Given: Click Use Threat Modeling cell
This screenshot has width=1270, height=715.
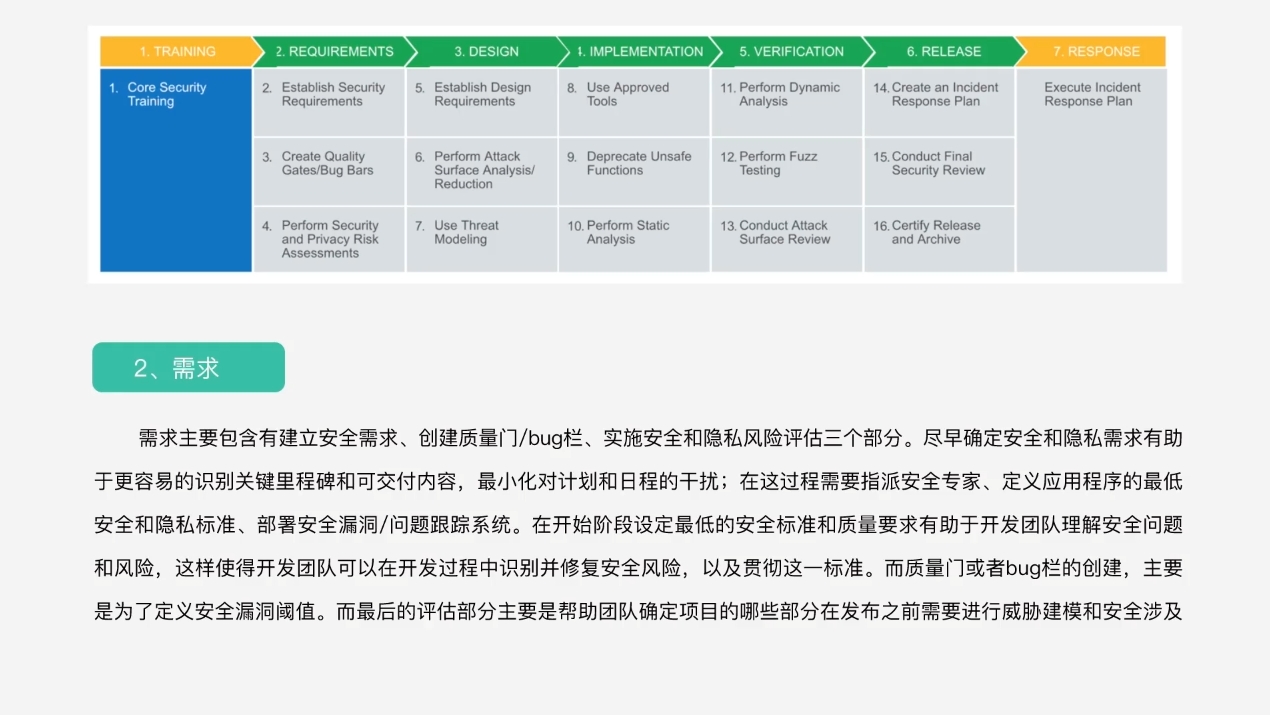Looking at the screenshot, I should [482, 239].
